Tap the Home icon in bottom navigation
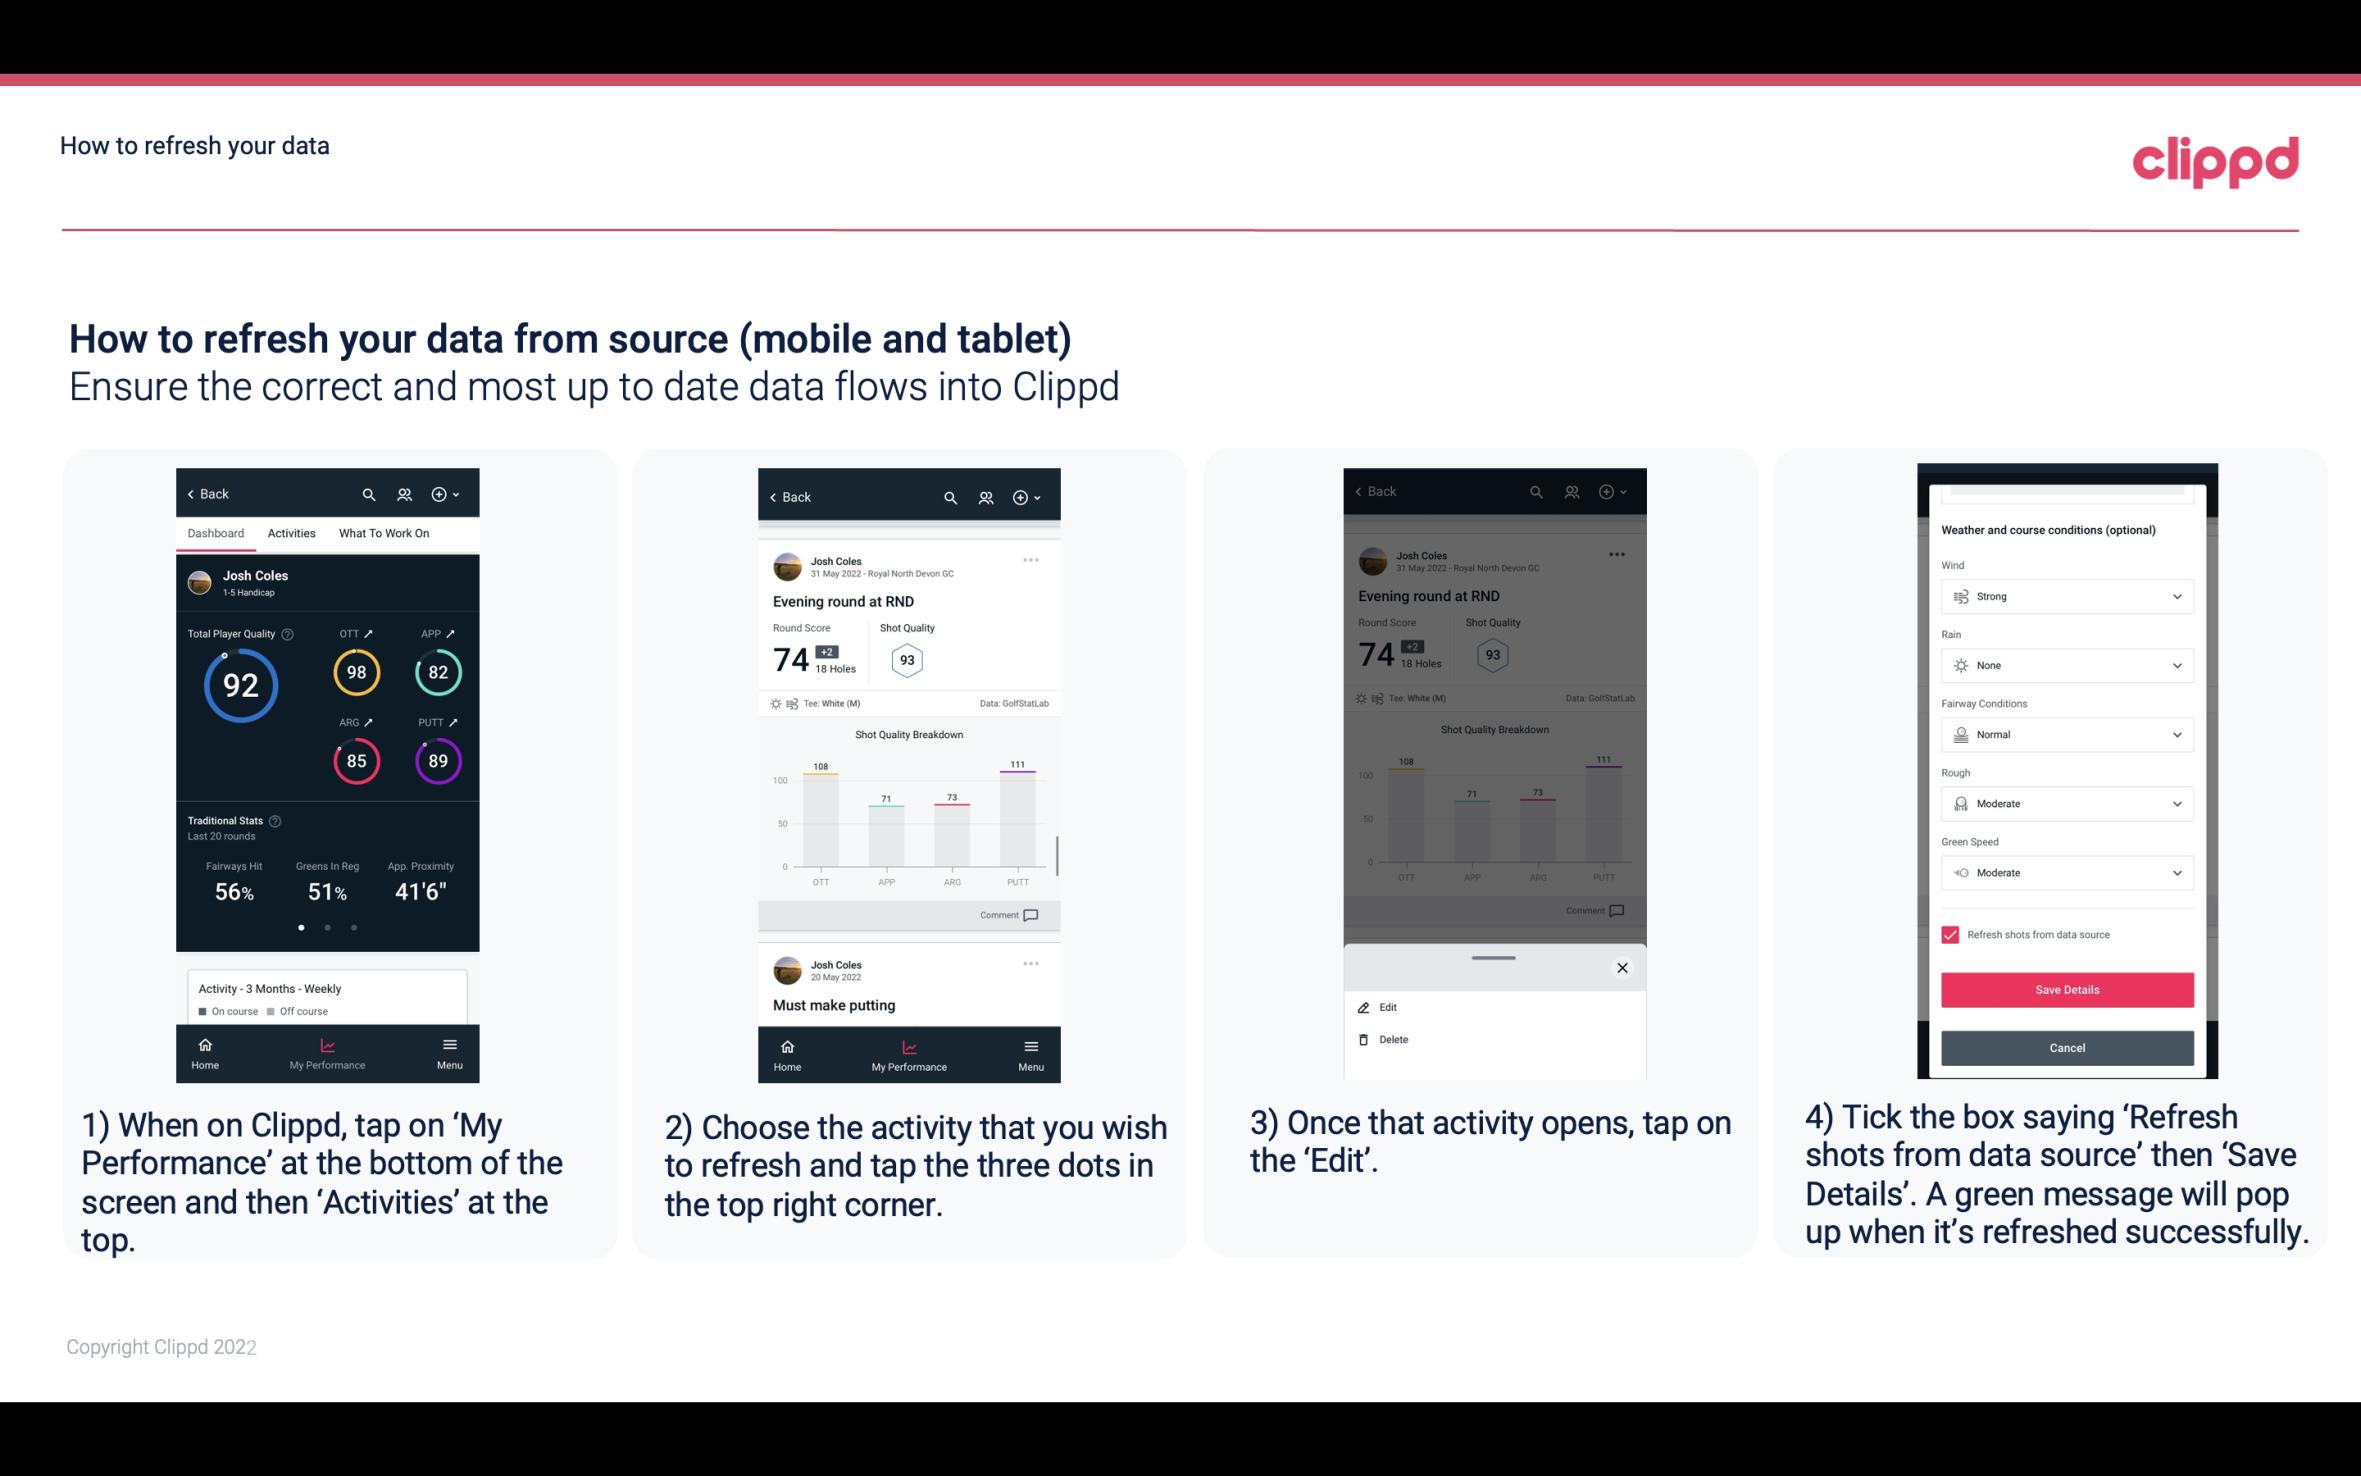This screenshot has height=1476, width=2361. [x=206, y=1047]
